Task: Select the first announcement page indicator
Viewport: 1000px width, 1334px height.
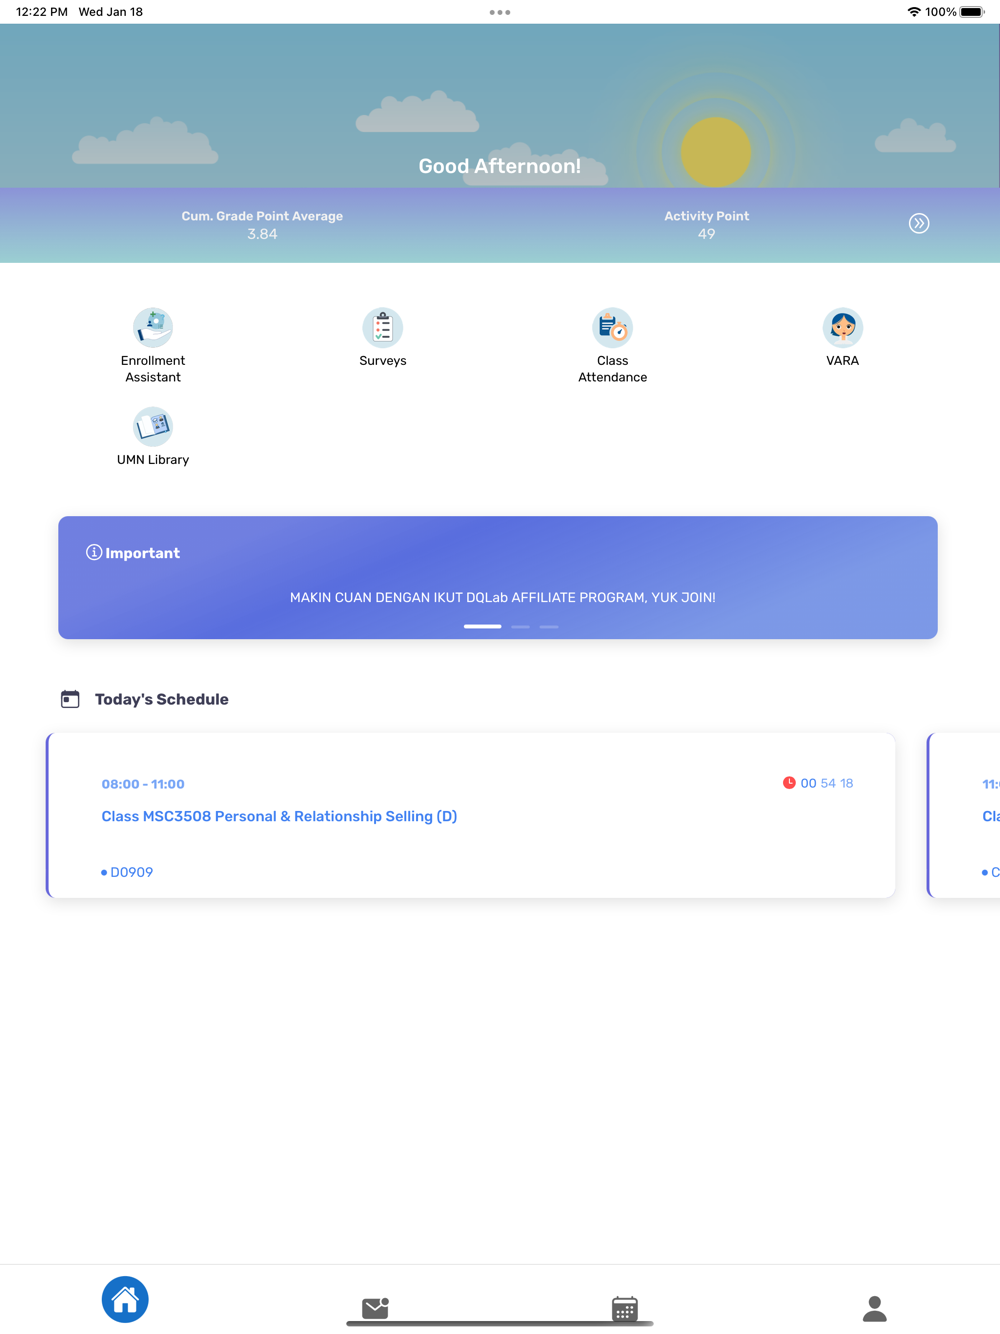Action: (x=482, y=626)
